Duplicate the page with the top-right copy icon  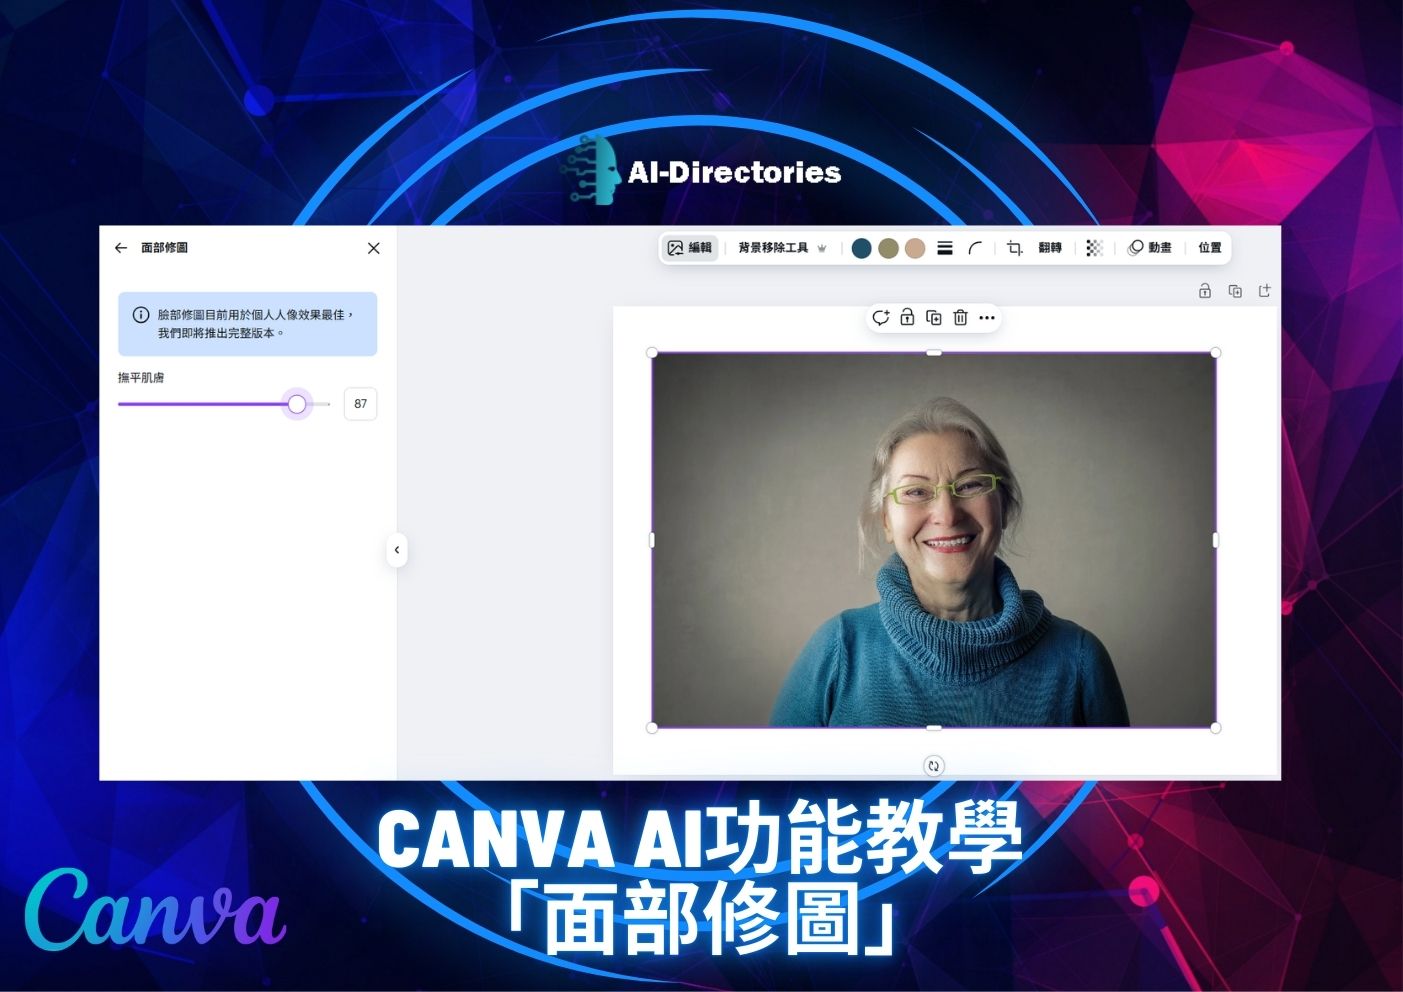tap(1235, 291)
